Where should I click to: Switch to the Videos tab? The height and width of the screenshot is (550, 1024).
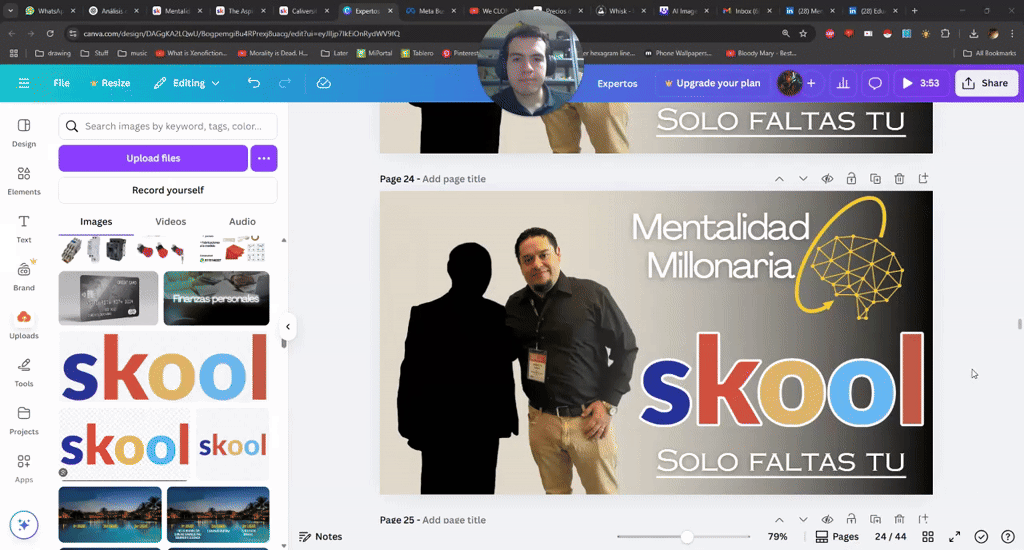170,221
